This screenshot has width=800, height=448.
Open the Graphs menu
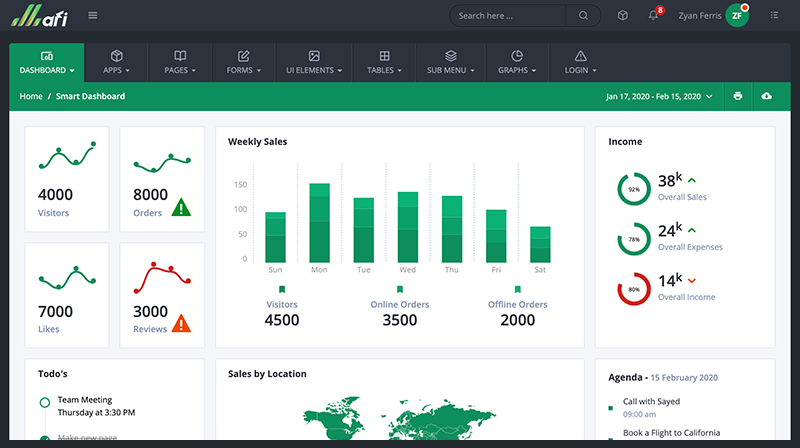click(x=517, y=62)
